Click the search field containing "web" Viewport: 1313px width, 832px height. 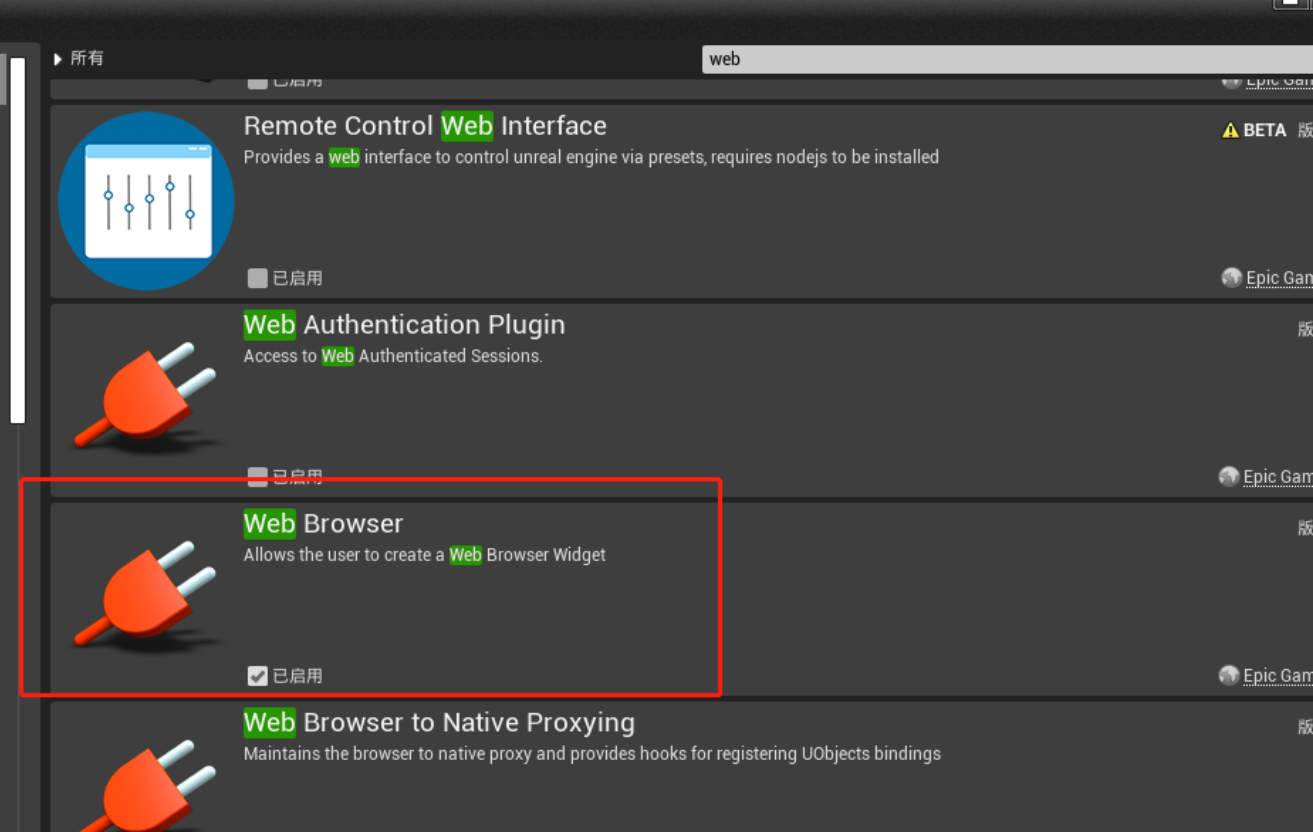[x=1000, y=59]
